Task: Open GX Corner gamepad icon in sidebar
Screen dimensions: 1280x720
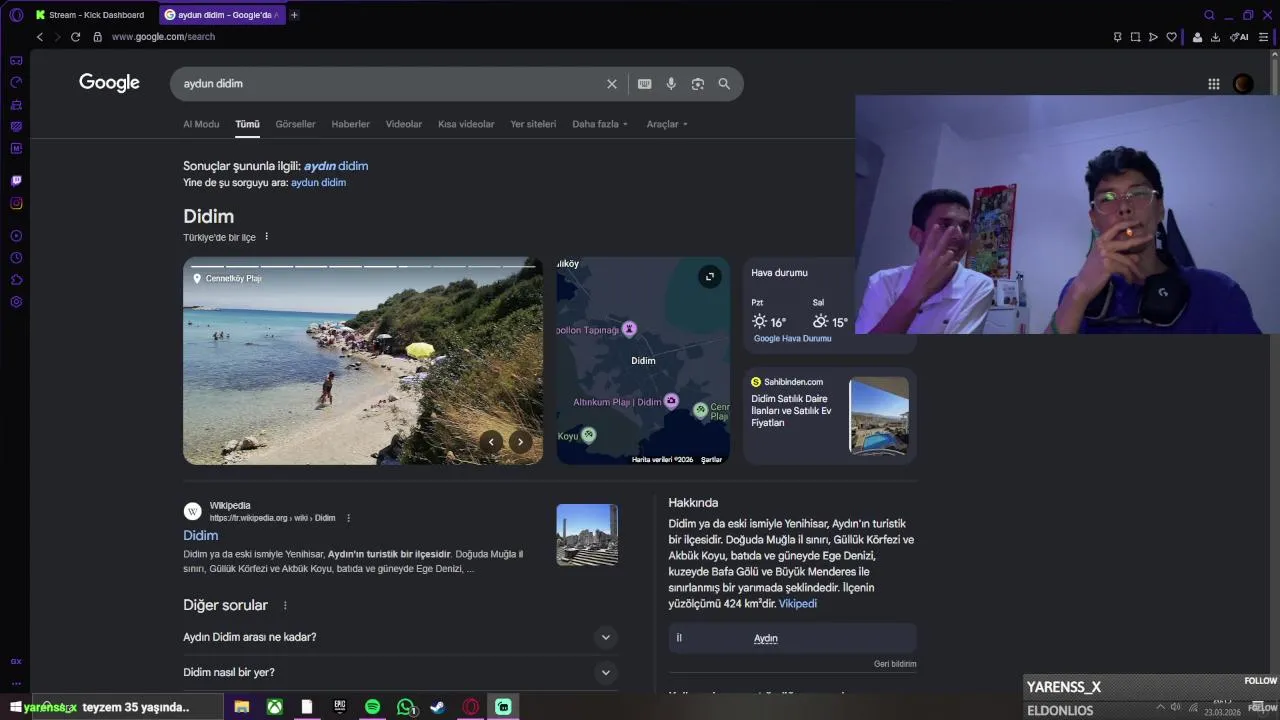Action: tap(16, 60)
